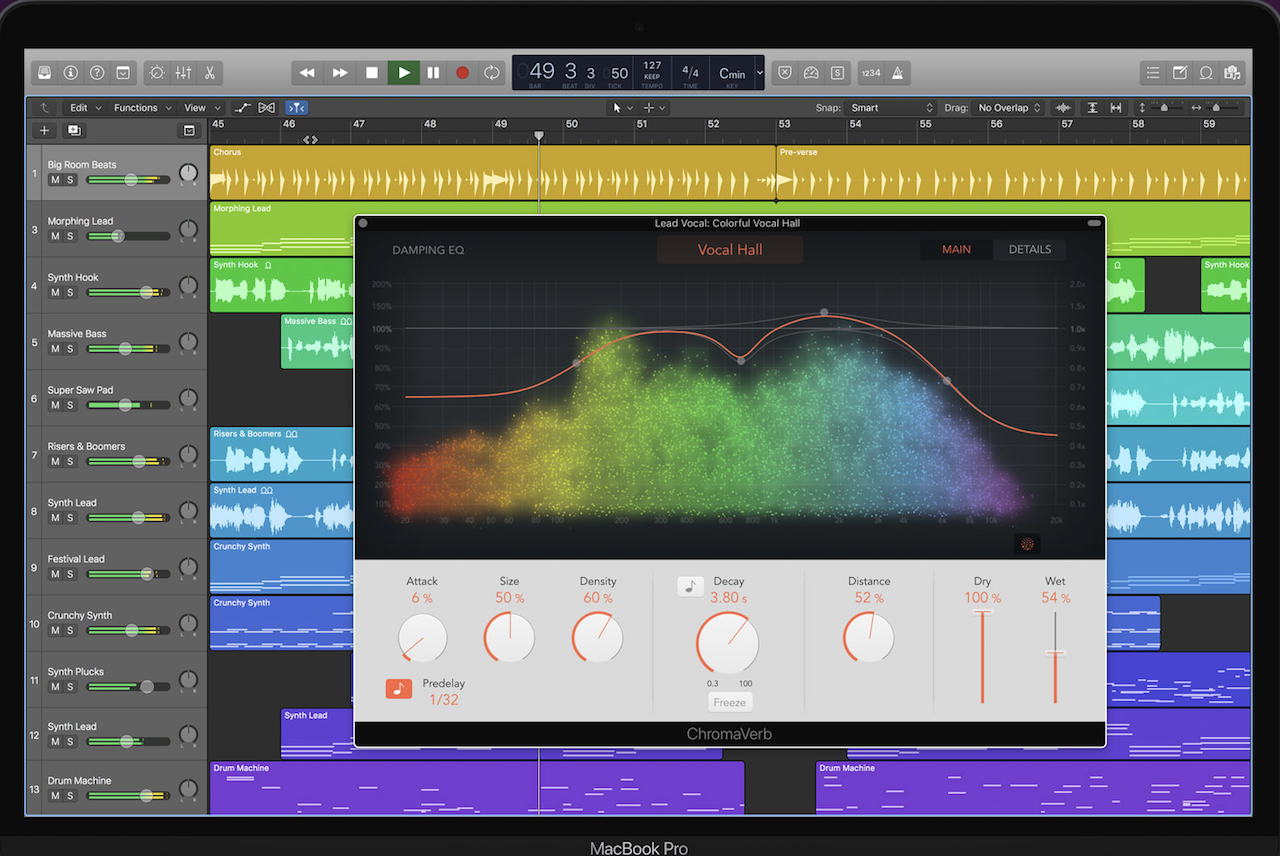The height and width of the screenshot is (856, 1280).
Task: Open the Library panel
Action: coord(44,72)
